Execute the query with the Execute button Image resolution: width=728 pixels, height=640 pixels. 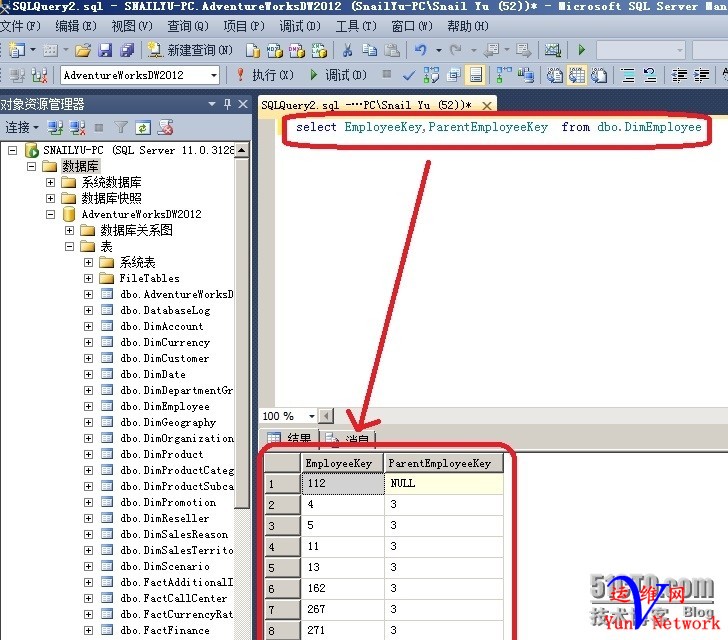[x=264, y=75]
